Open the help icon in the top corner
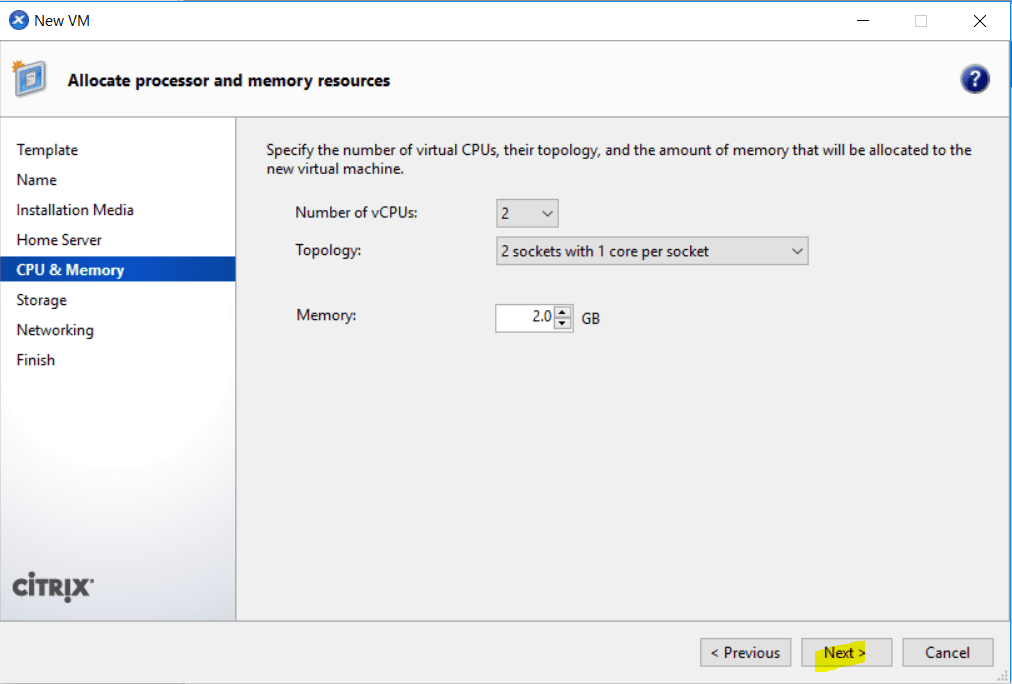This screenshot has height=684, width=1012. pyautogui.click(x=975, y=78)
